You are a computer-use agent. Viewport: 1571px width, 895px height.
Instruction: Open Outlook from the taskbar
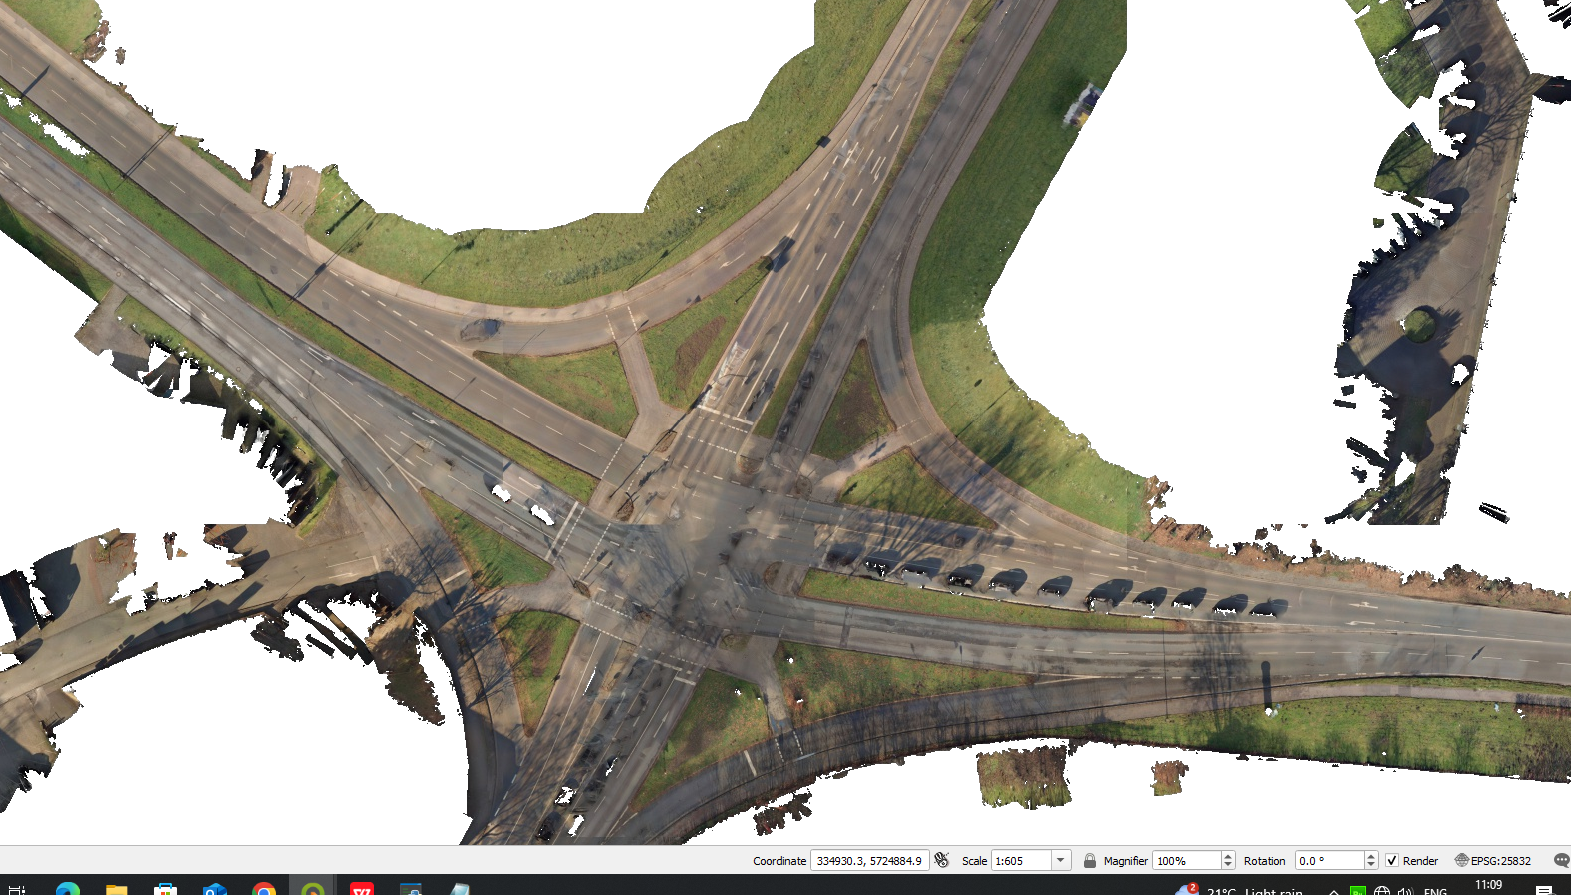pos(214,889)
